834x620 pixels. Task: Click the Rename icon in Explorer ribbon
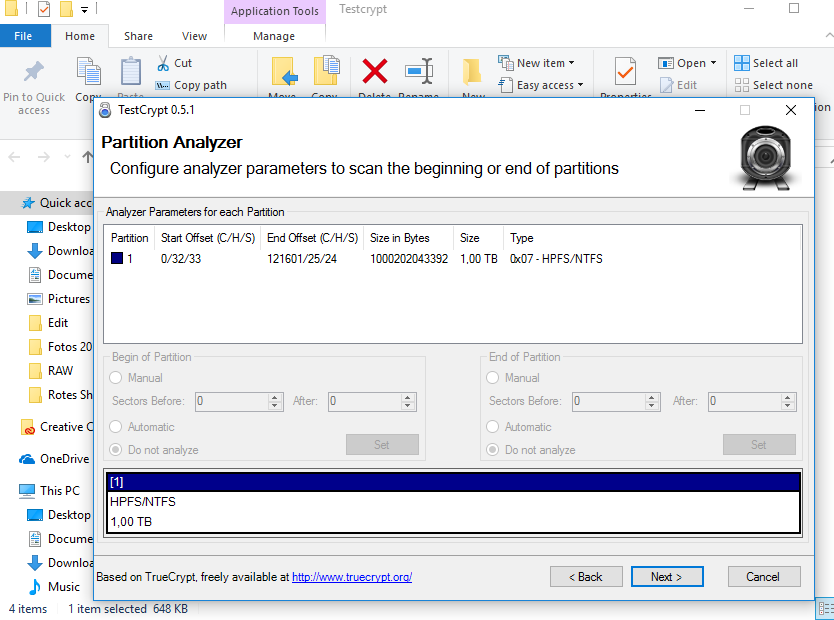419,71
